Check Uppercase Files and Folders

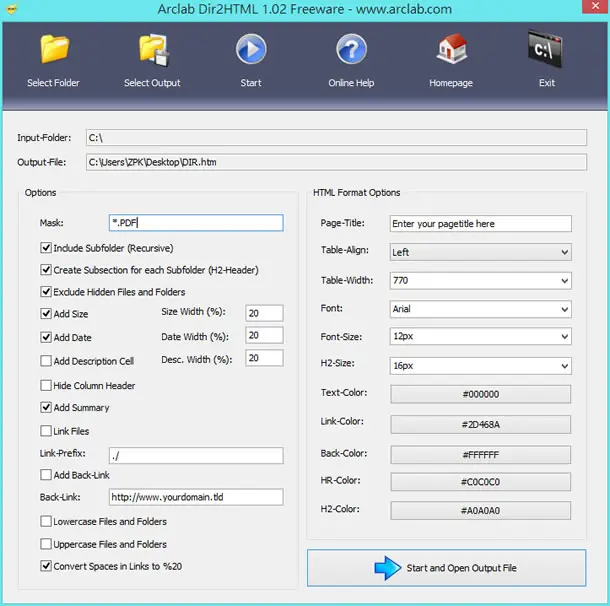[46, 544]
